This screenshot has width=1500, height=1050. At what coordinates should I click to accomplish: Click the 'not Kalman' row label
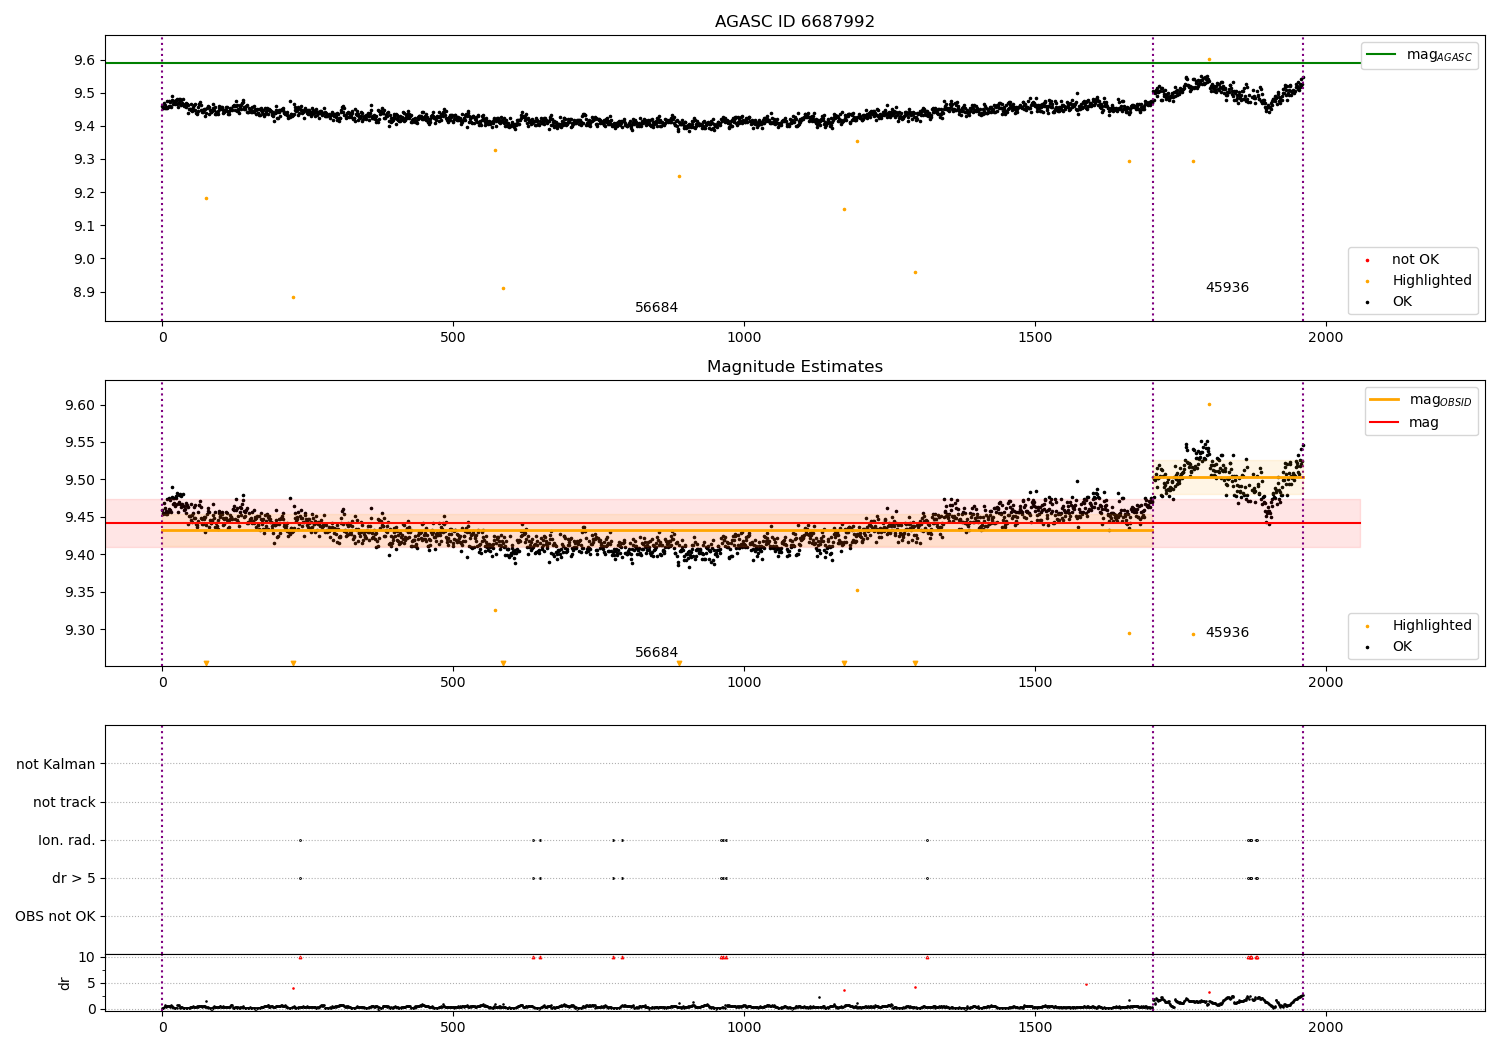(56, 765)
